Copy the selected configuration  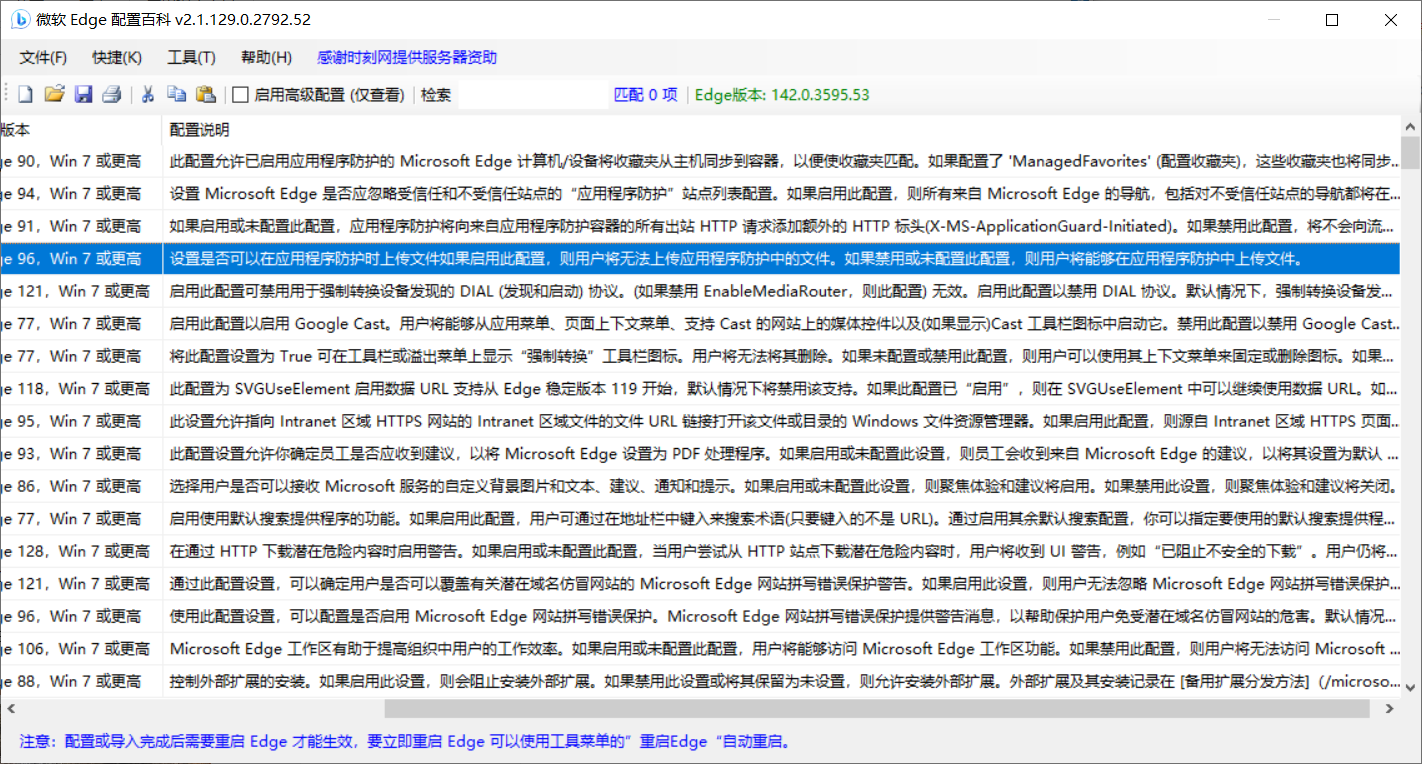pyautogui.click(x=178, y=93)
